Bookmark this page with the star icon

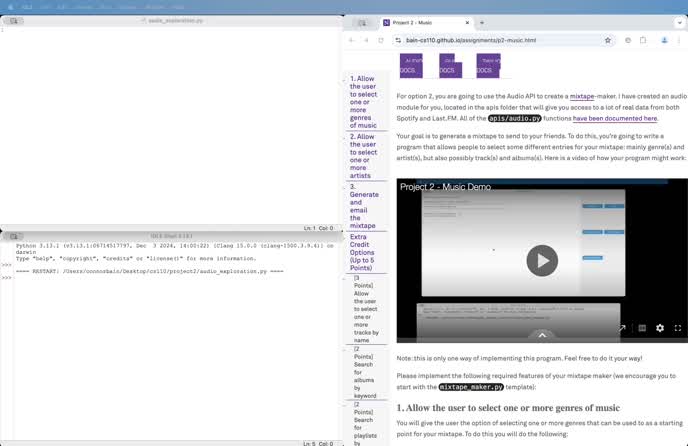point(608,40)
